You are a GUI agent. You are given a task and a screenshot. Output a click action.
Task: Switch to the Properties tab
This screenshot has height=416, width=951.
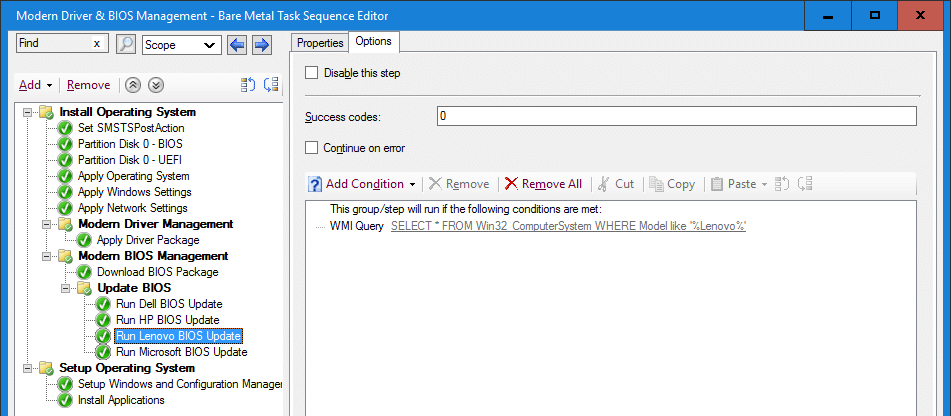click(x=320, y=43)
